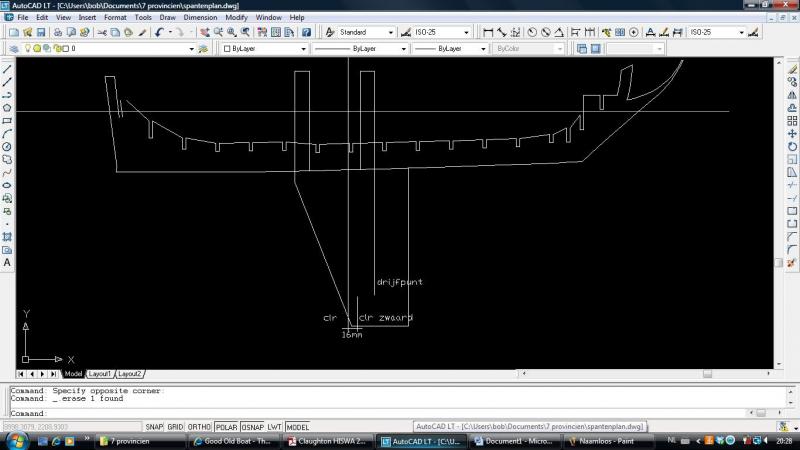Toggle ORTHO mode in status bar
Screen dimensions: 800x450
(x=199, y=427)
